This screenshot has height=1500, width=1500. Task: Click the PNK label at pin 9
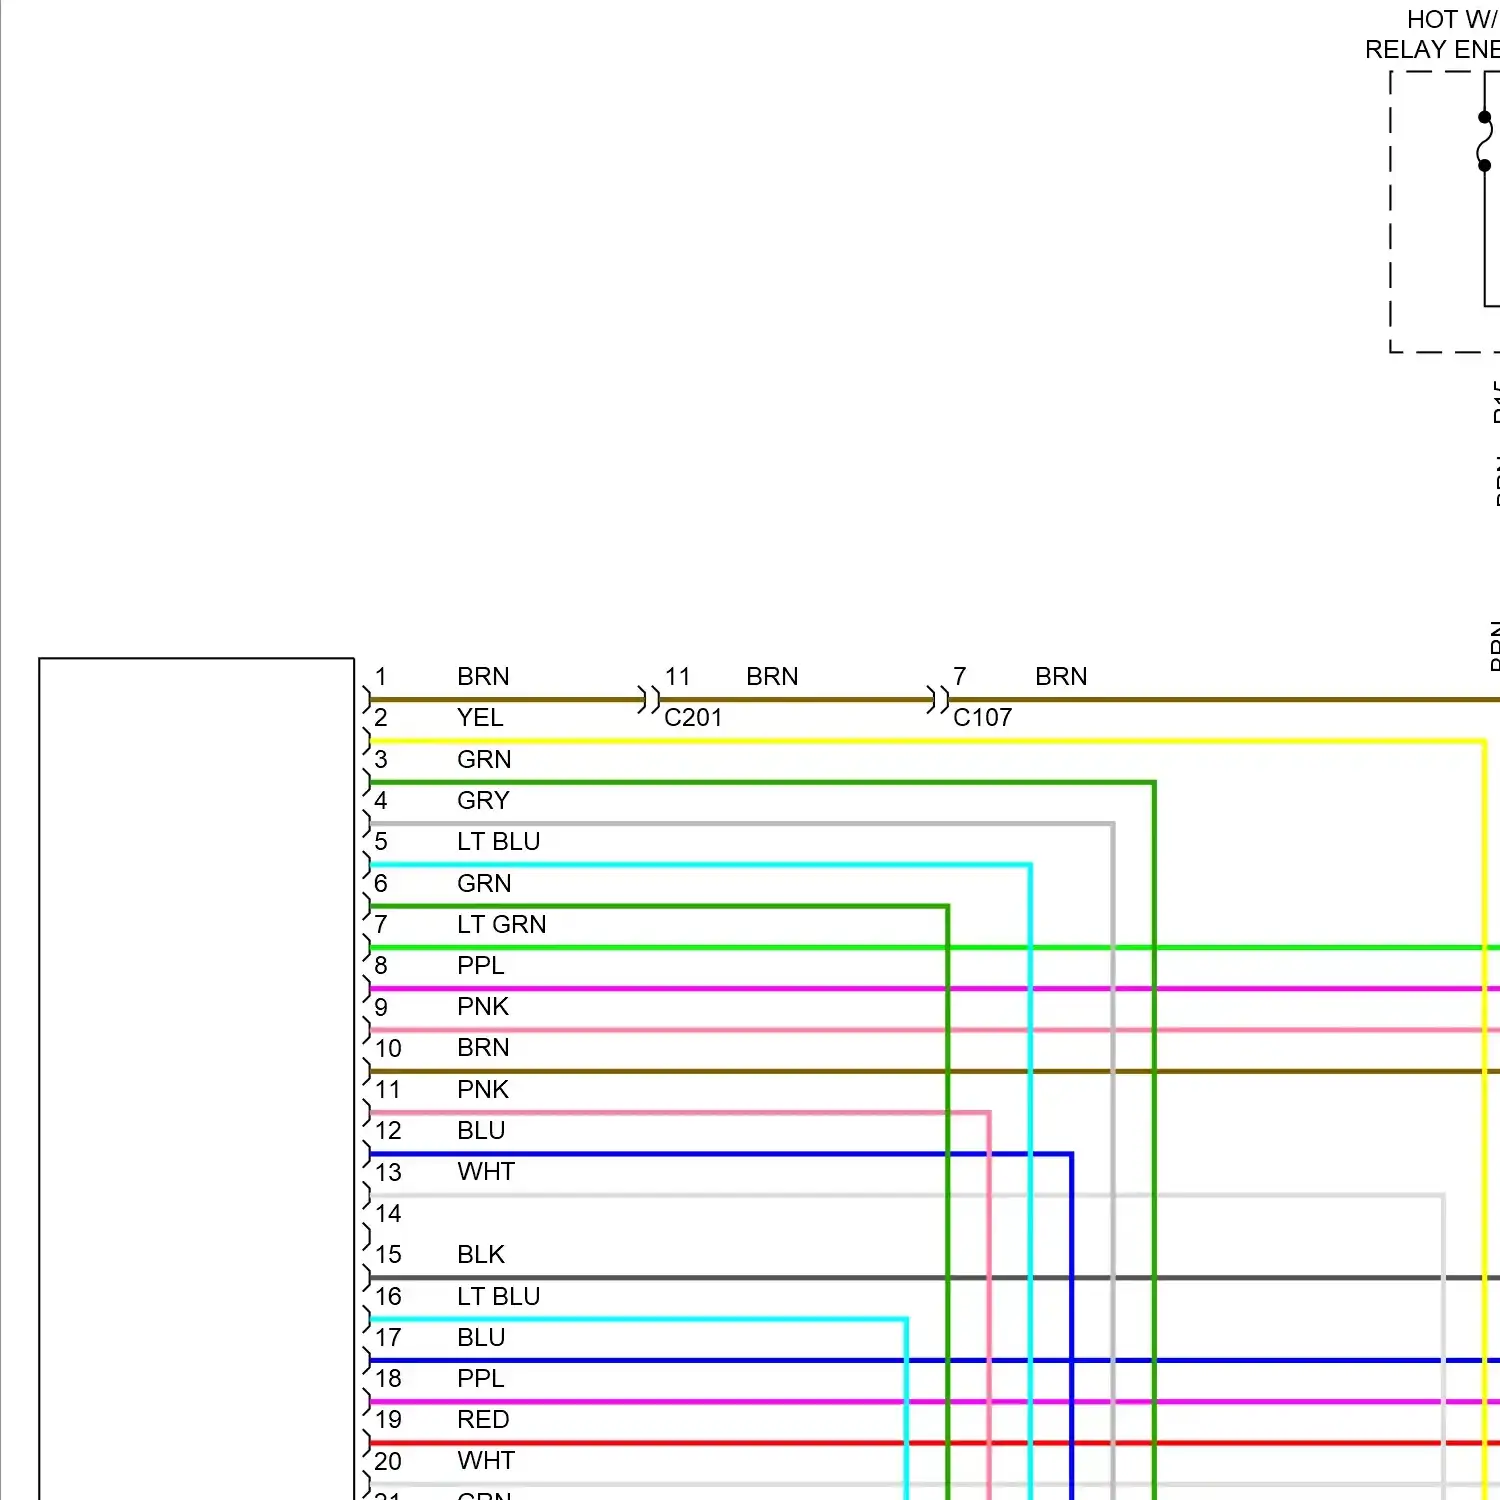click(483, 1007)
